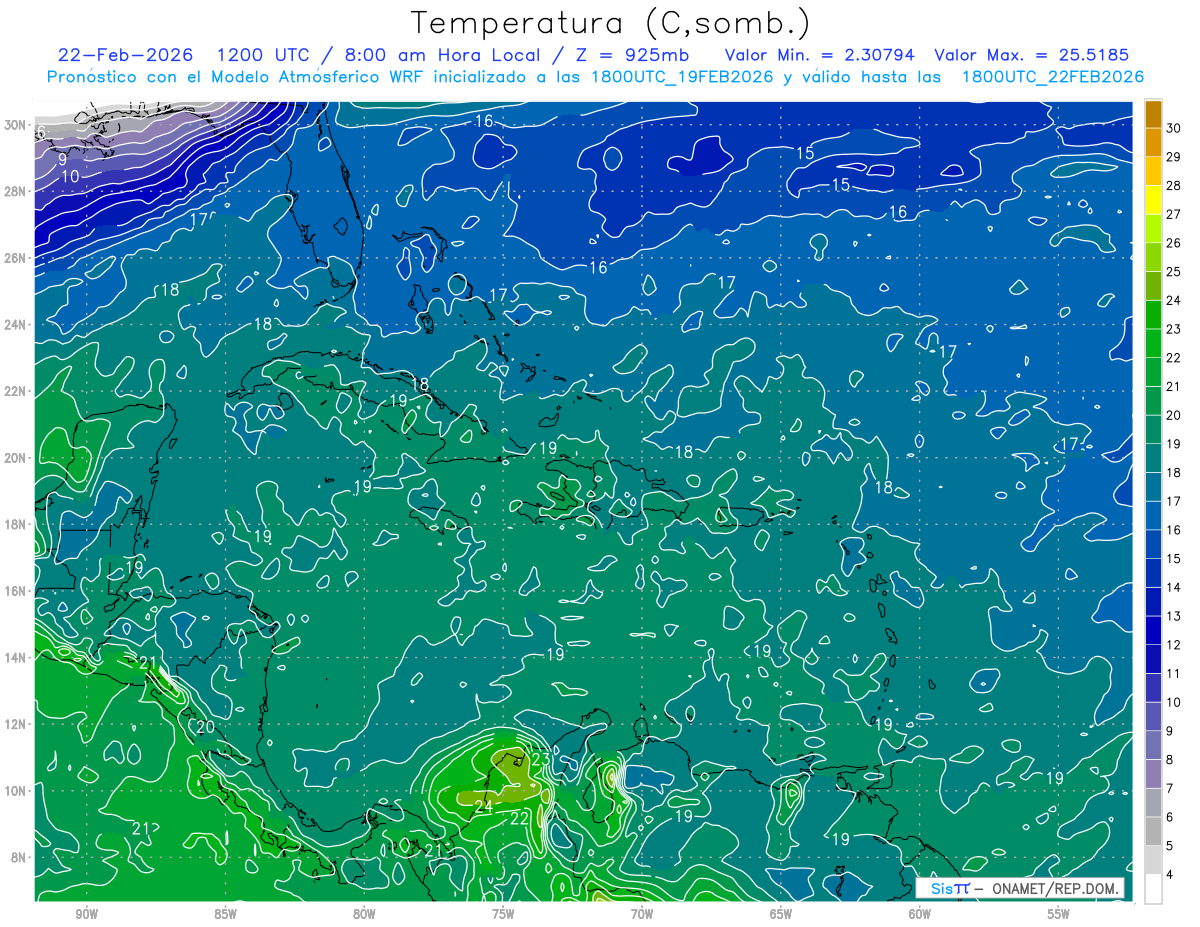Click the "22" contour label on the map

[x=519, y=818]
